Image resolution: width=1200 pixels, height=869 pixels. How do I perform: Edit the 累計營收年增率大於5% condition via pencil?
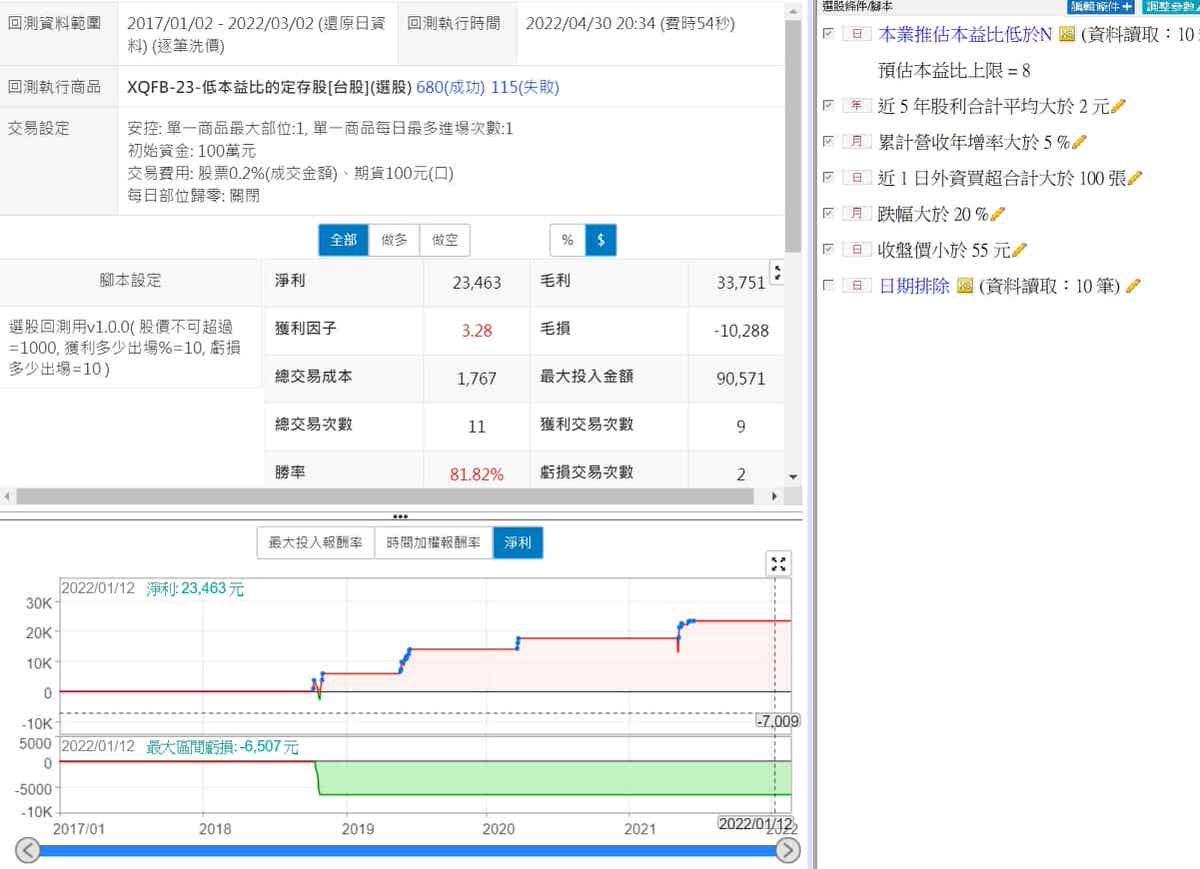(x=1079, y=142)
